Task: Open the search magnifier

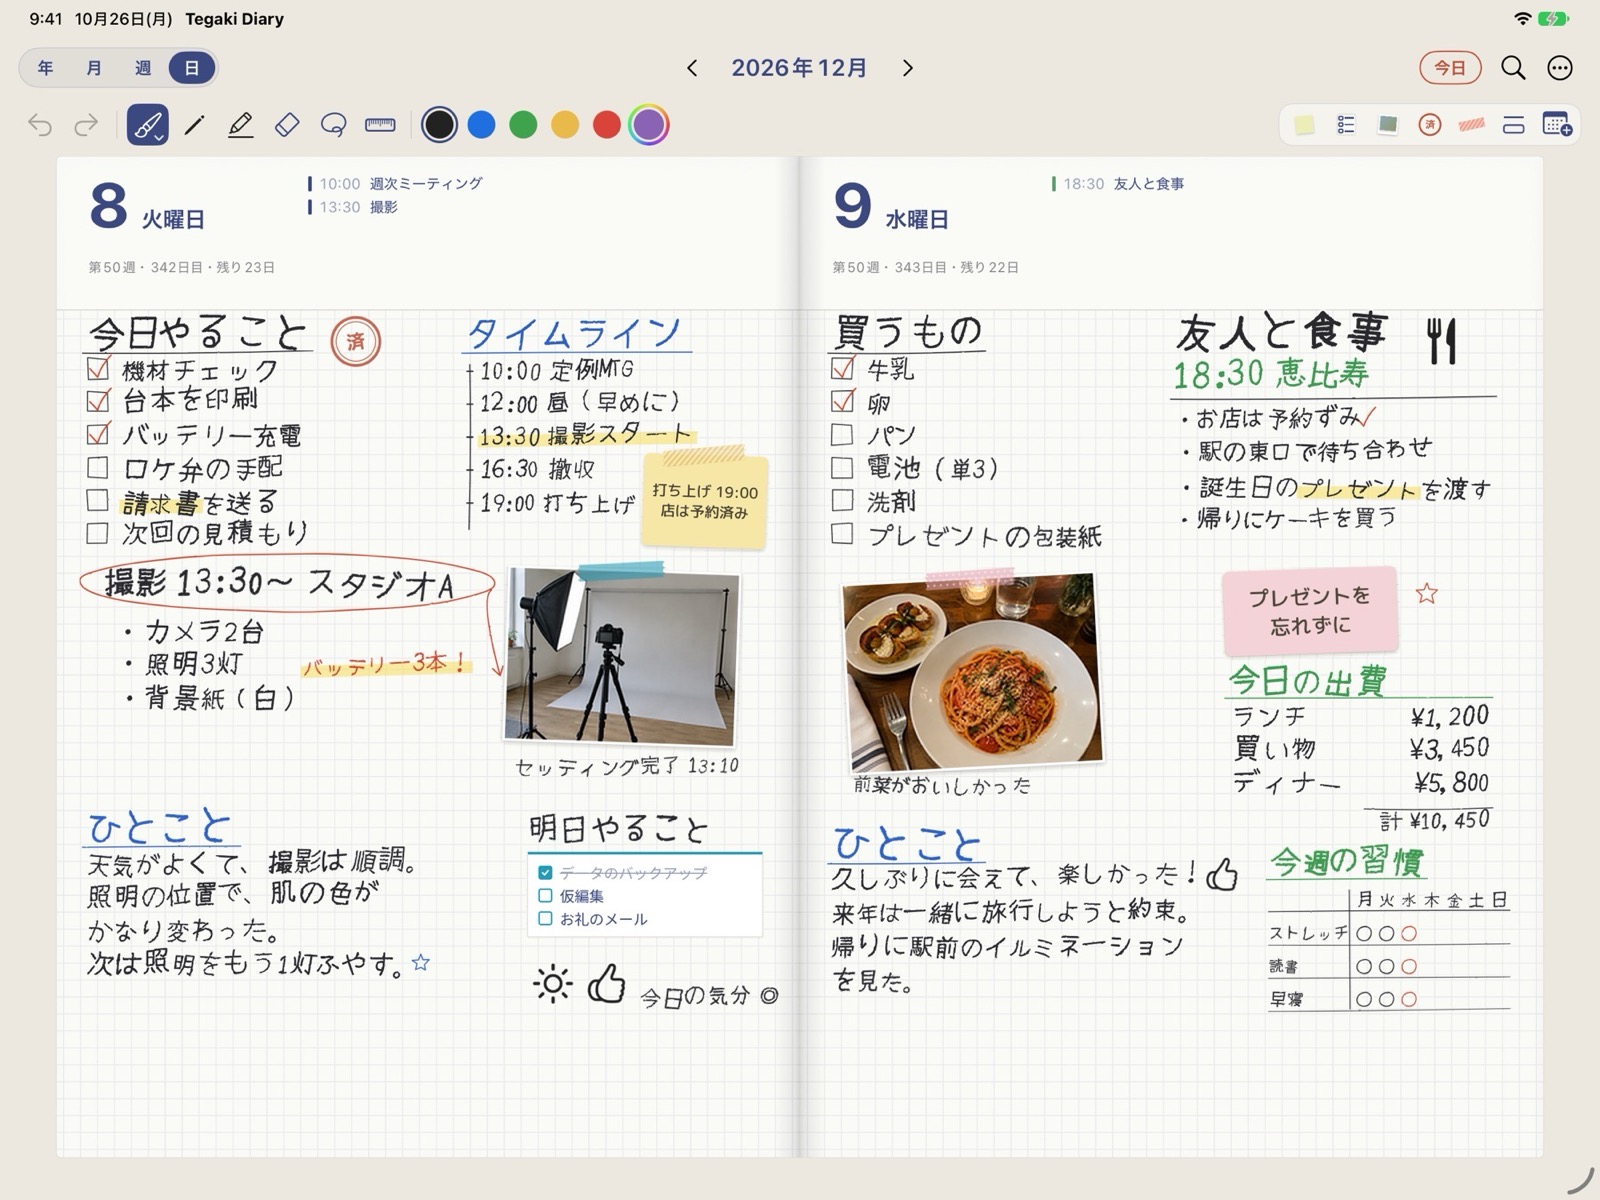Action: [1513, 68]
